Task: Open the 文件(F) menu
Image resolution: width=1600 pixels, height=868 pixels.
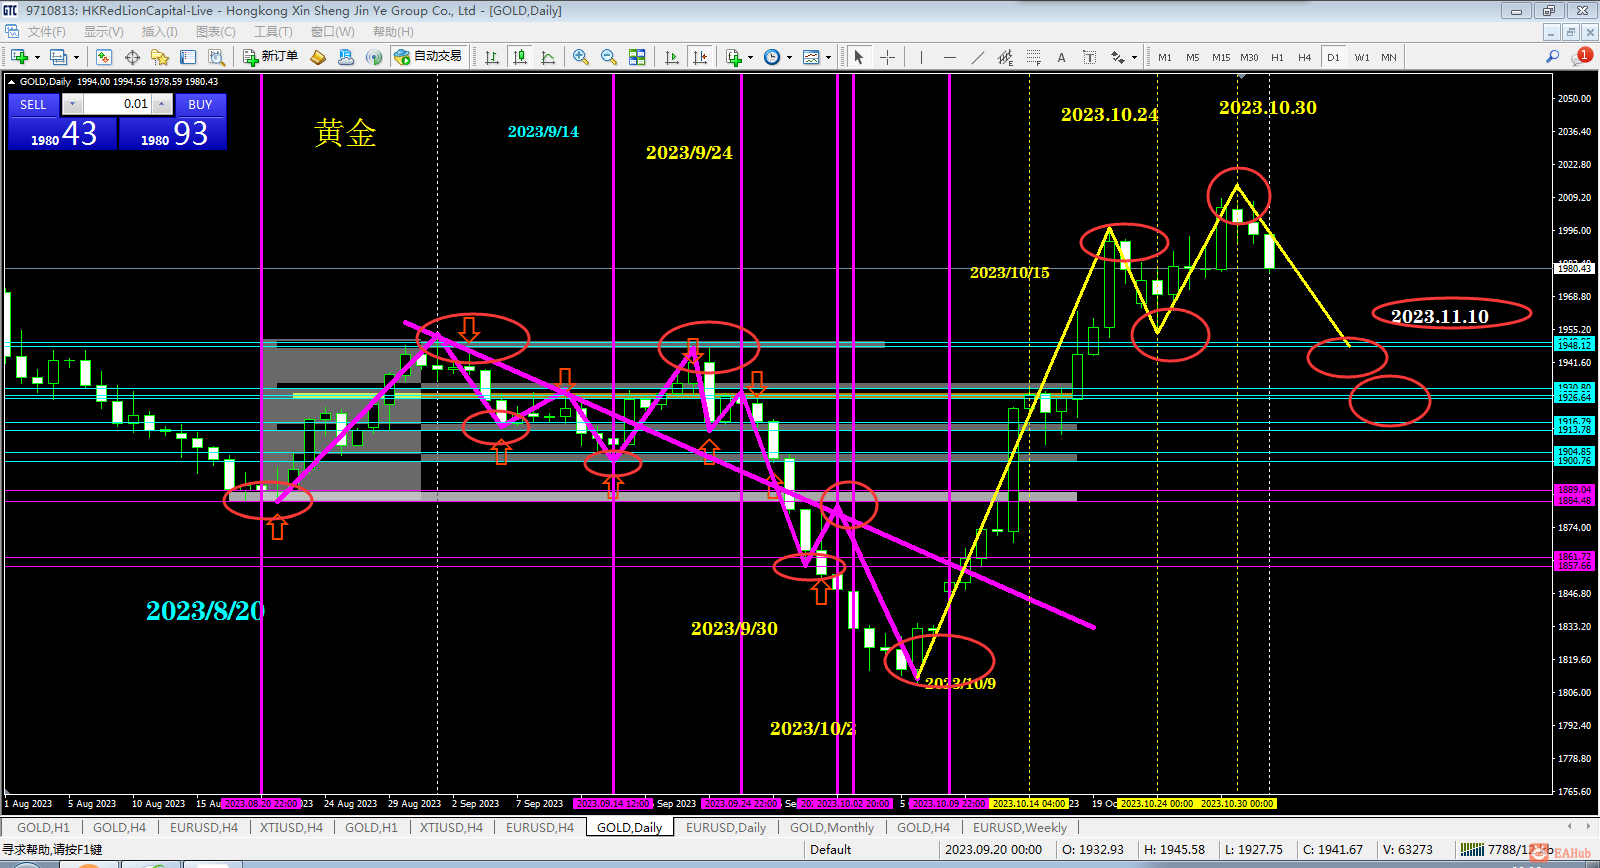Action: click(46, 32)
